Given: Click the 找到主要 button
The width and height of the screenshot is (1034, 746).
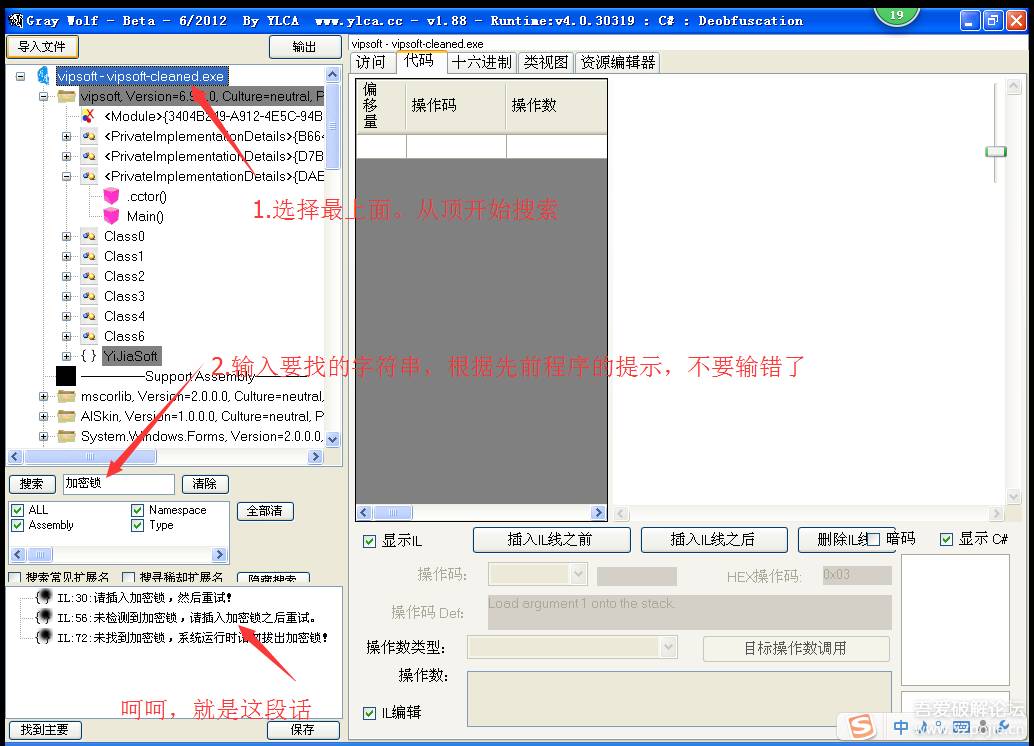Looking at the screenshot, I should [x=45, y=730].
